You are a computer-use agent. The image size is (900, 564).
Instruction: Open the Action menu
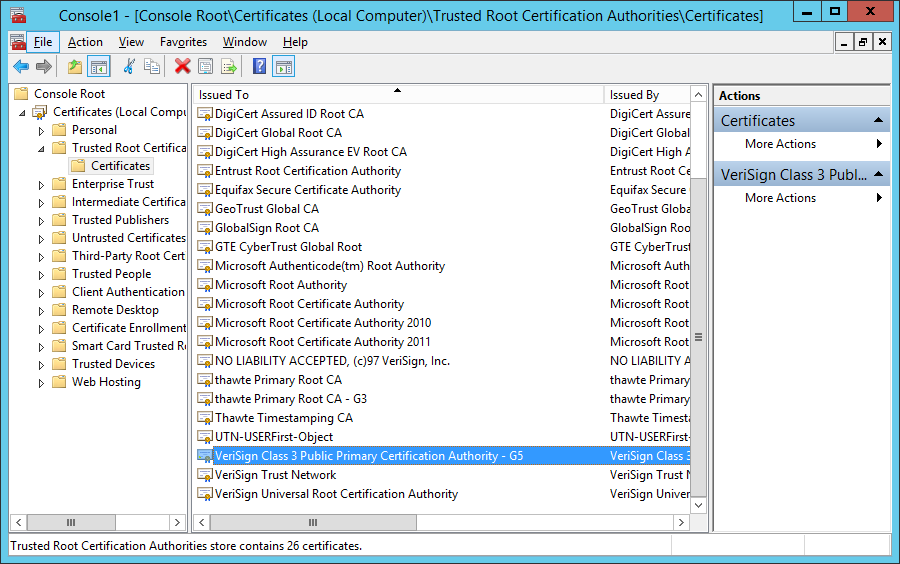pyautogui.click(x=85, y=42)
